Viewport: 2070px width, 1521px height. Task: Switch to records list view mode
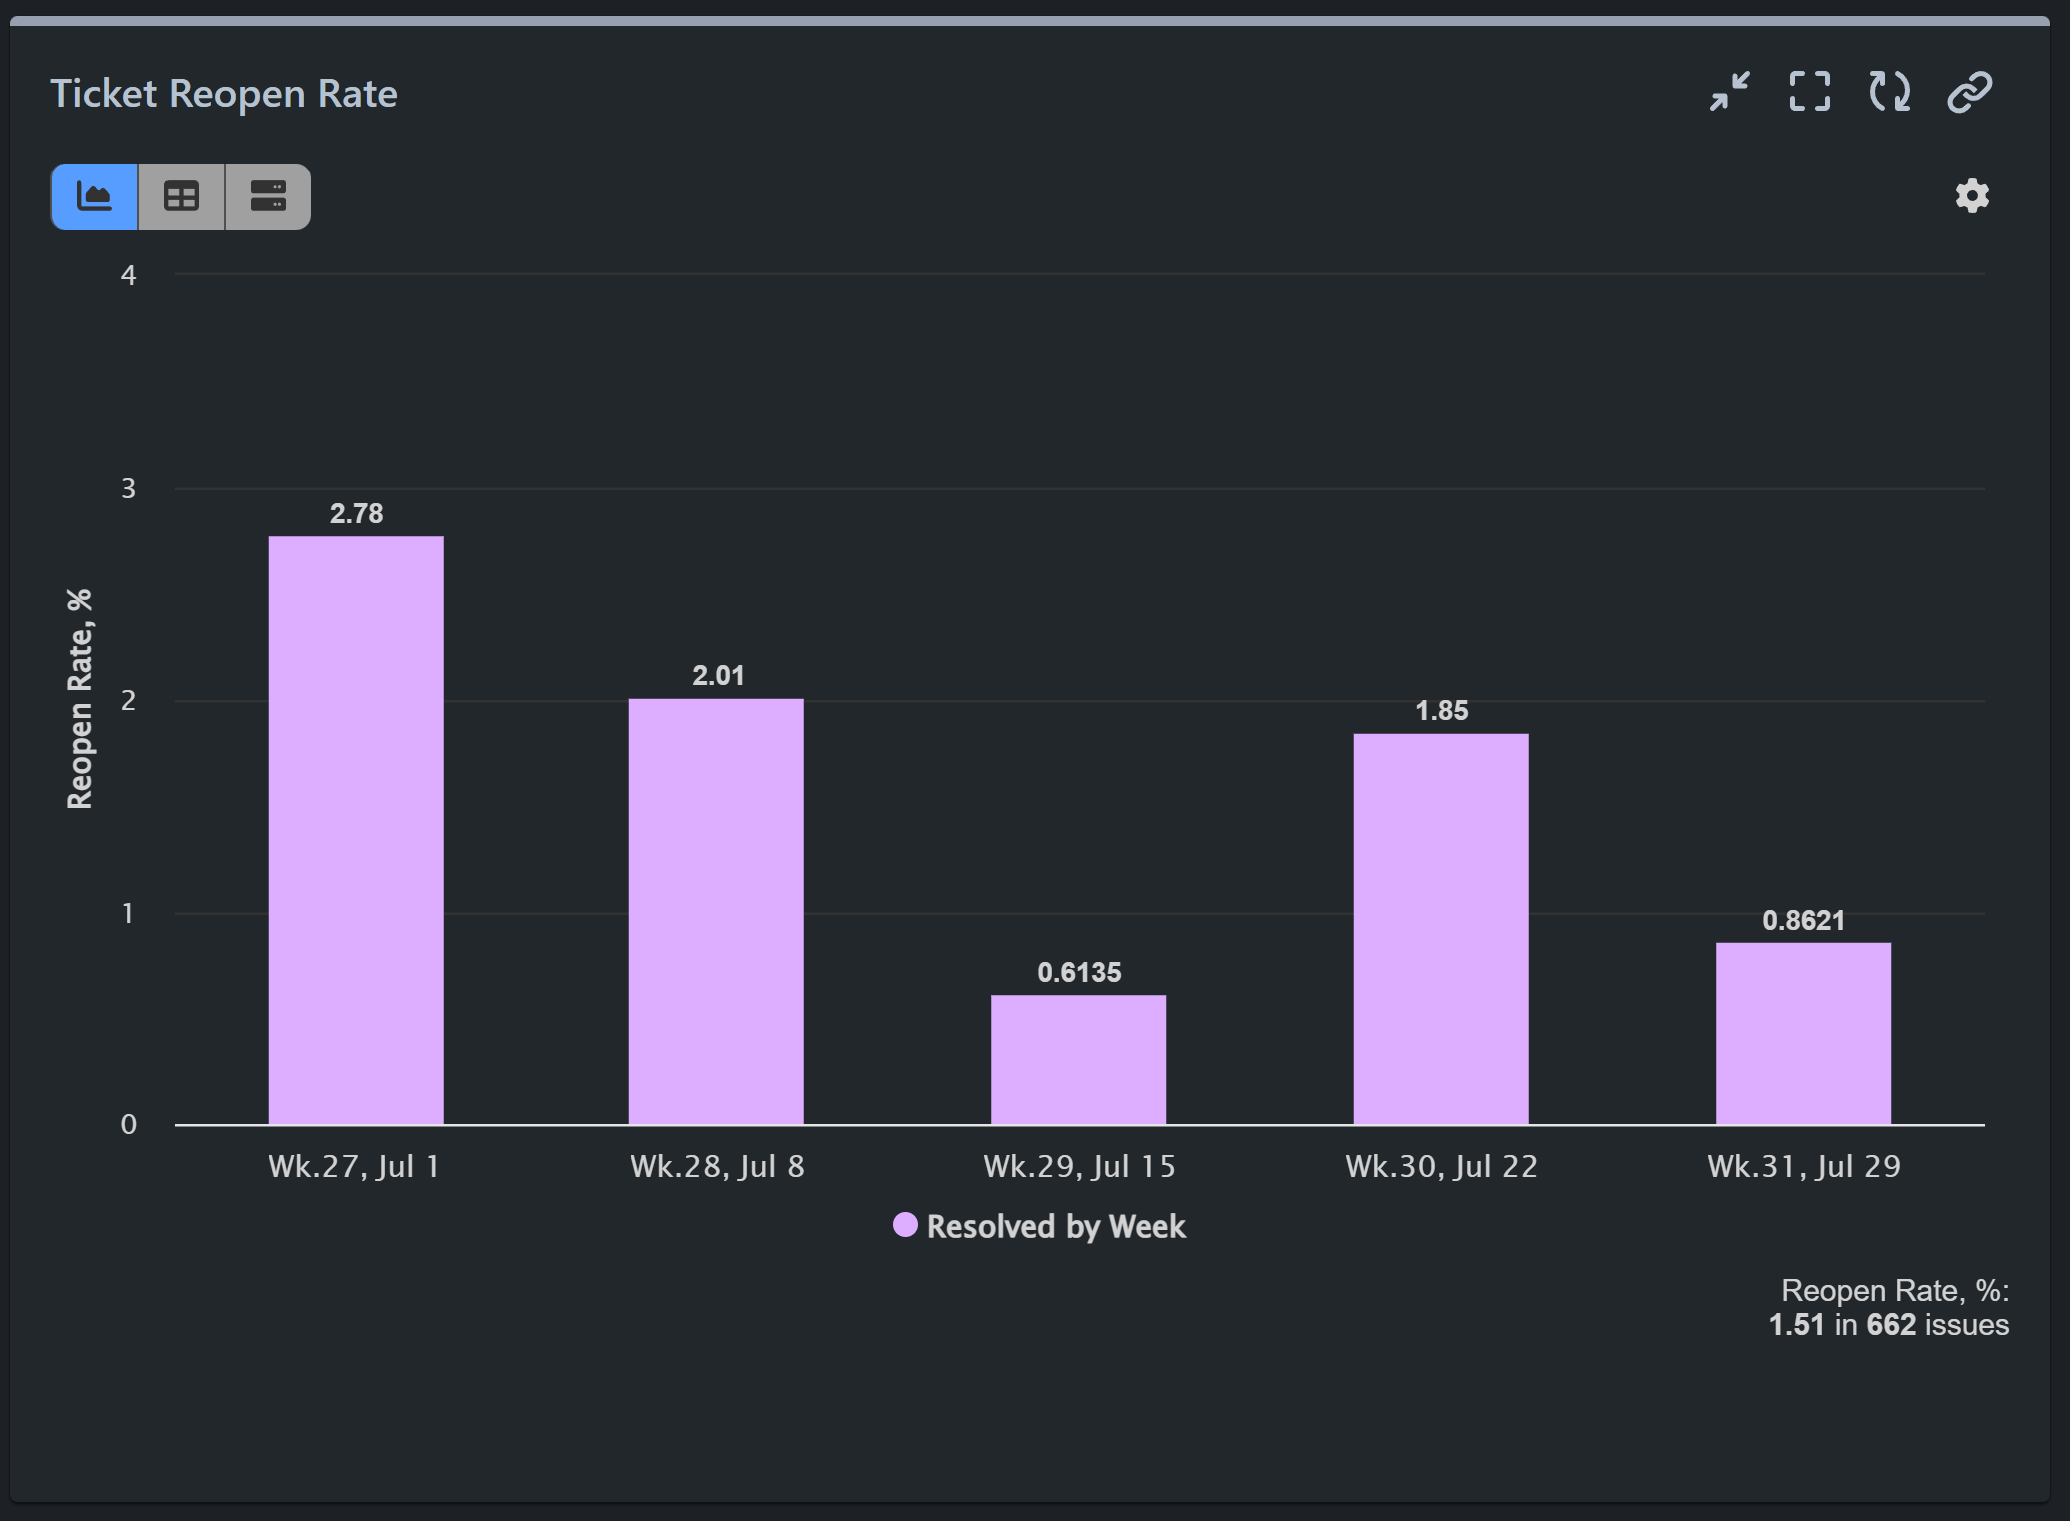coord(267,196)
